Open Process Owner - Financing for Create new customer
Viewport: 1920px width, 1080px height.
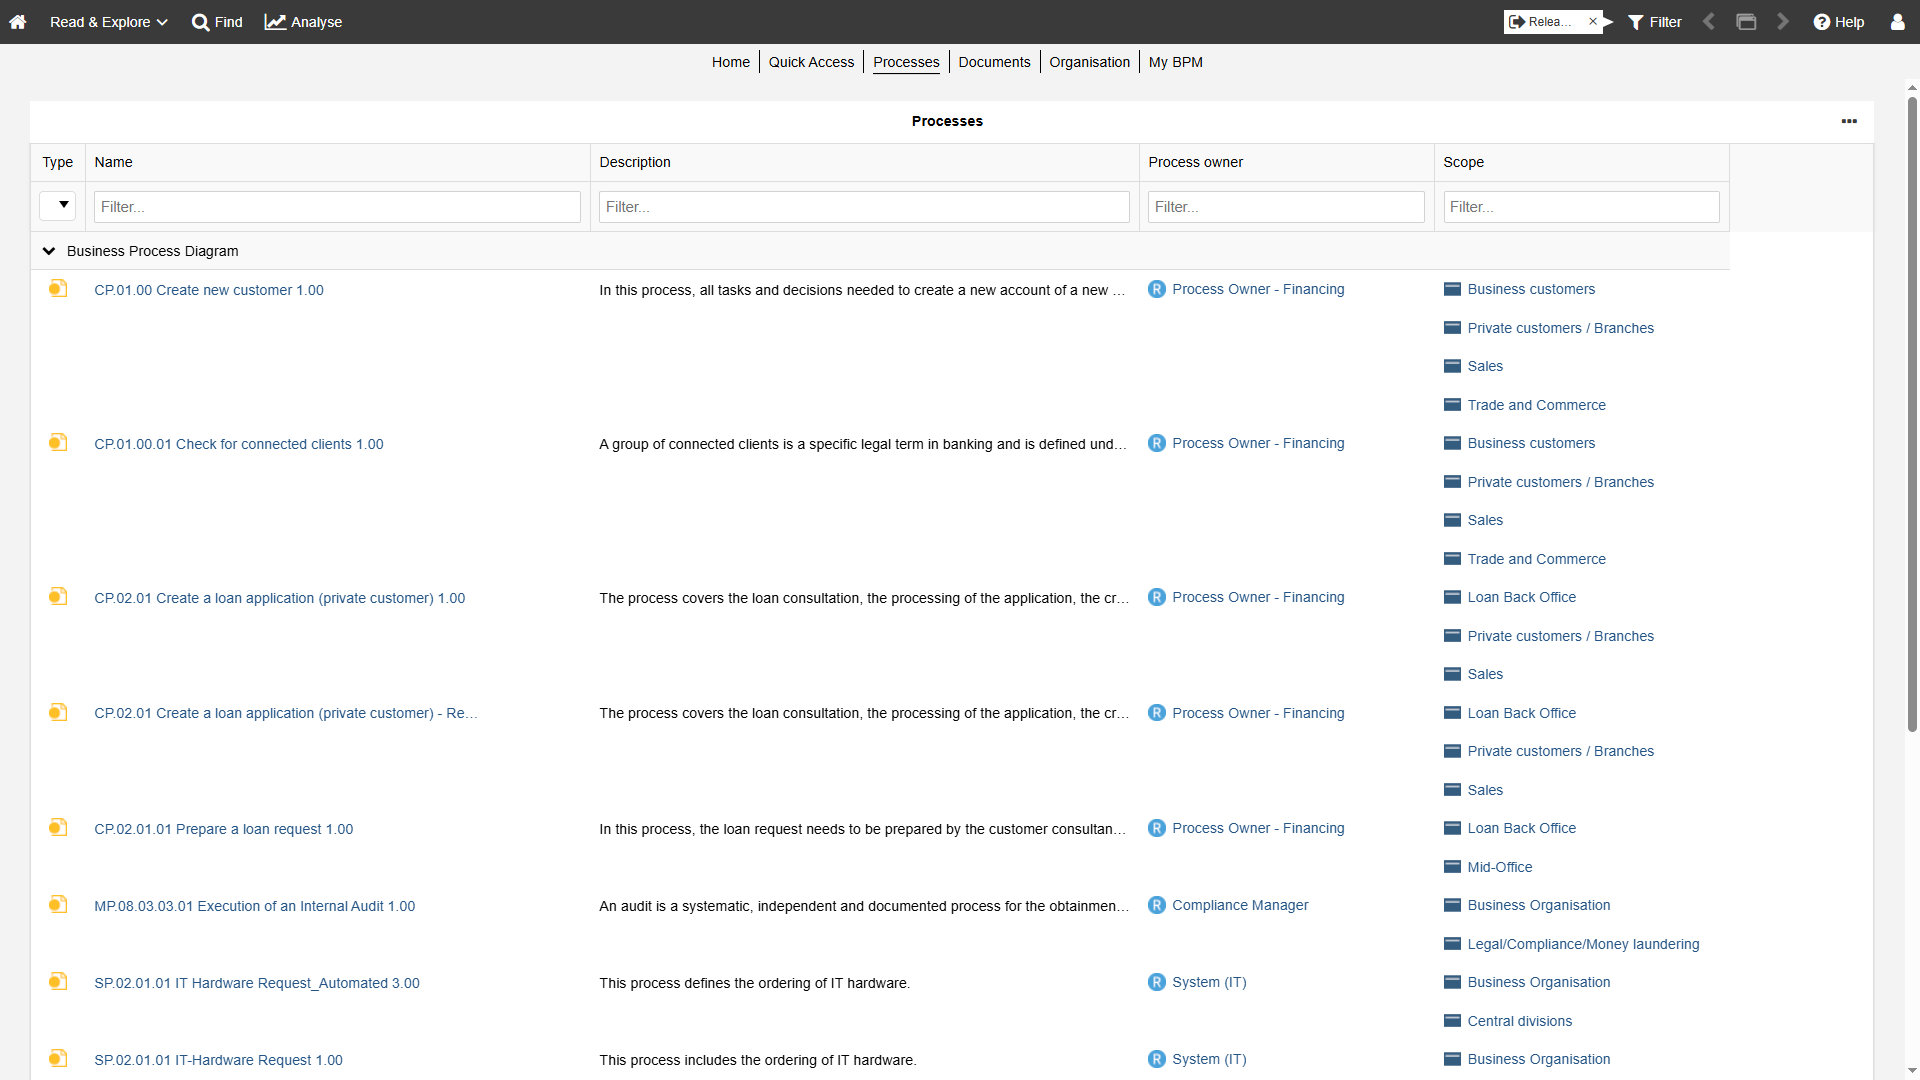point(1258,289)
